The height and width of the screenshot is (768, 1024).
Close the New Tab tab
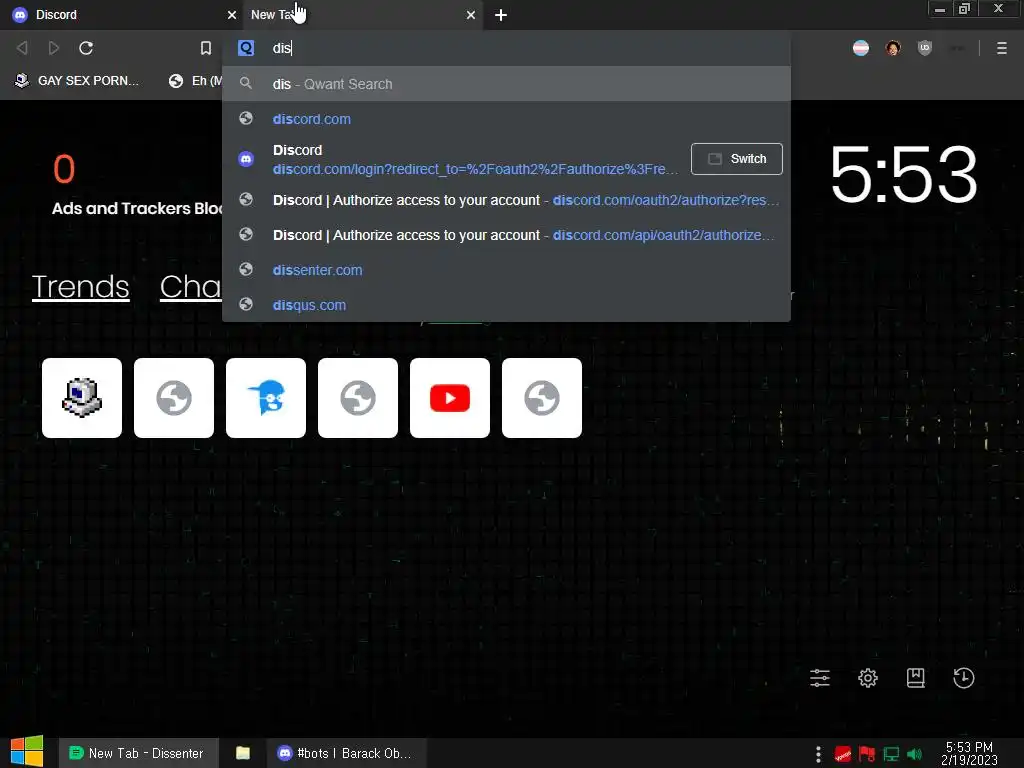[471, 15]
